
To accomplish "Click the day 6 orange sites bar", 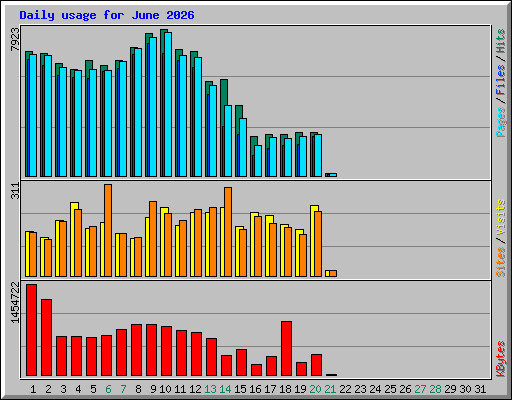I will 108,230.
